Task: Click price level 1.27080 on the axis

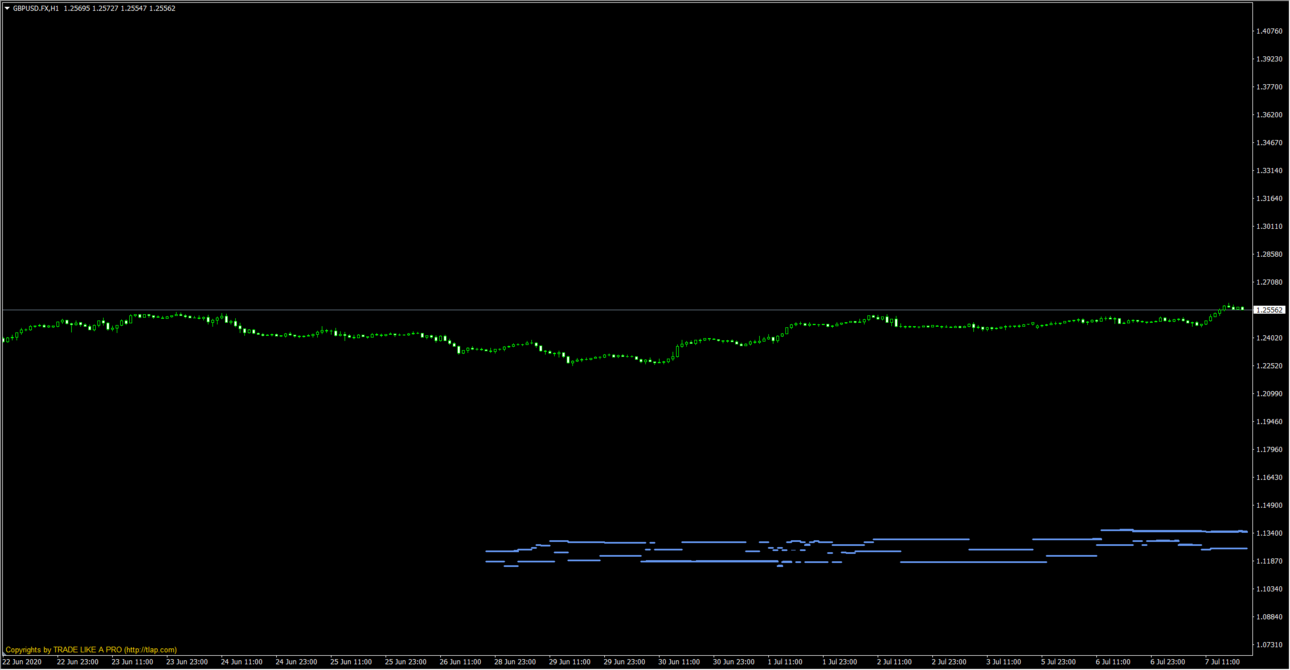Action: (x=1270, y=282)
